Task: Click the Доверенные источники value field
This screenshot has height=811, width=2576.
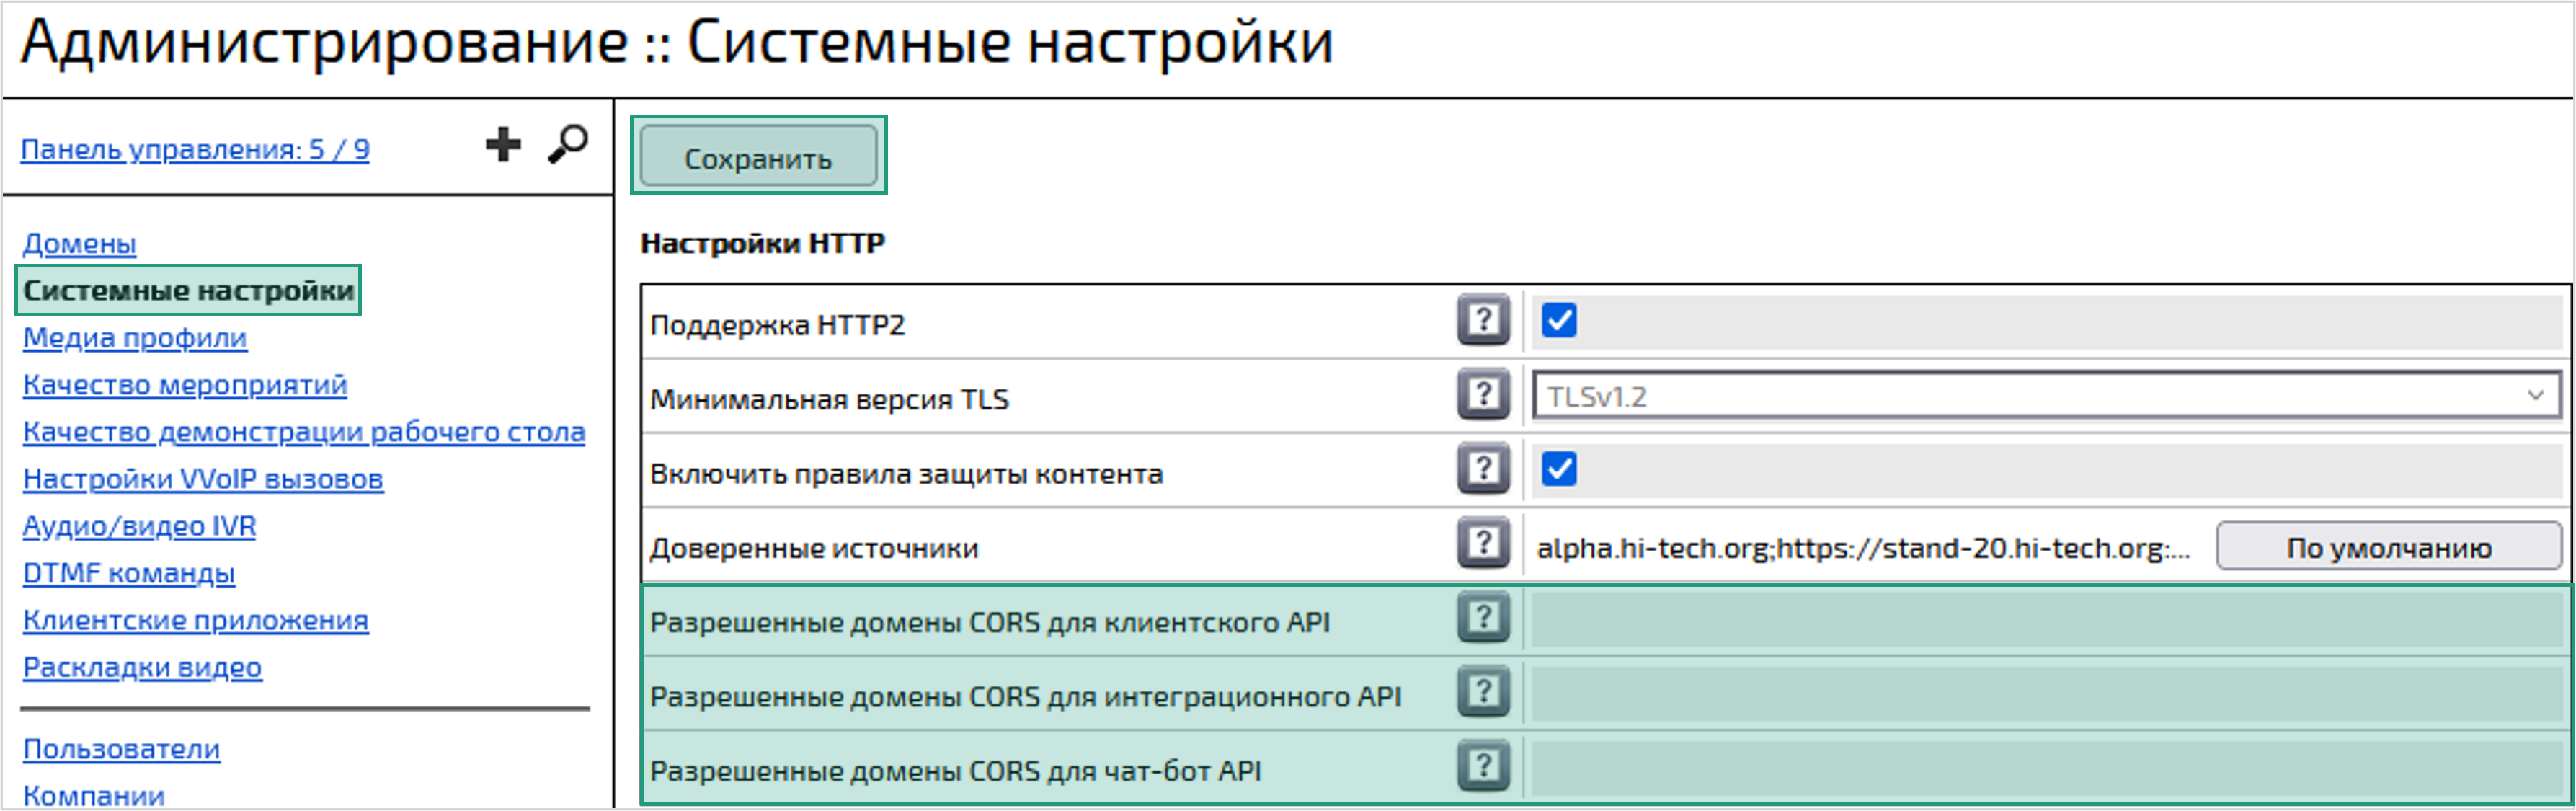Action: [x=1850, y=546]
